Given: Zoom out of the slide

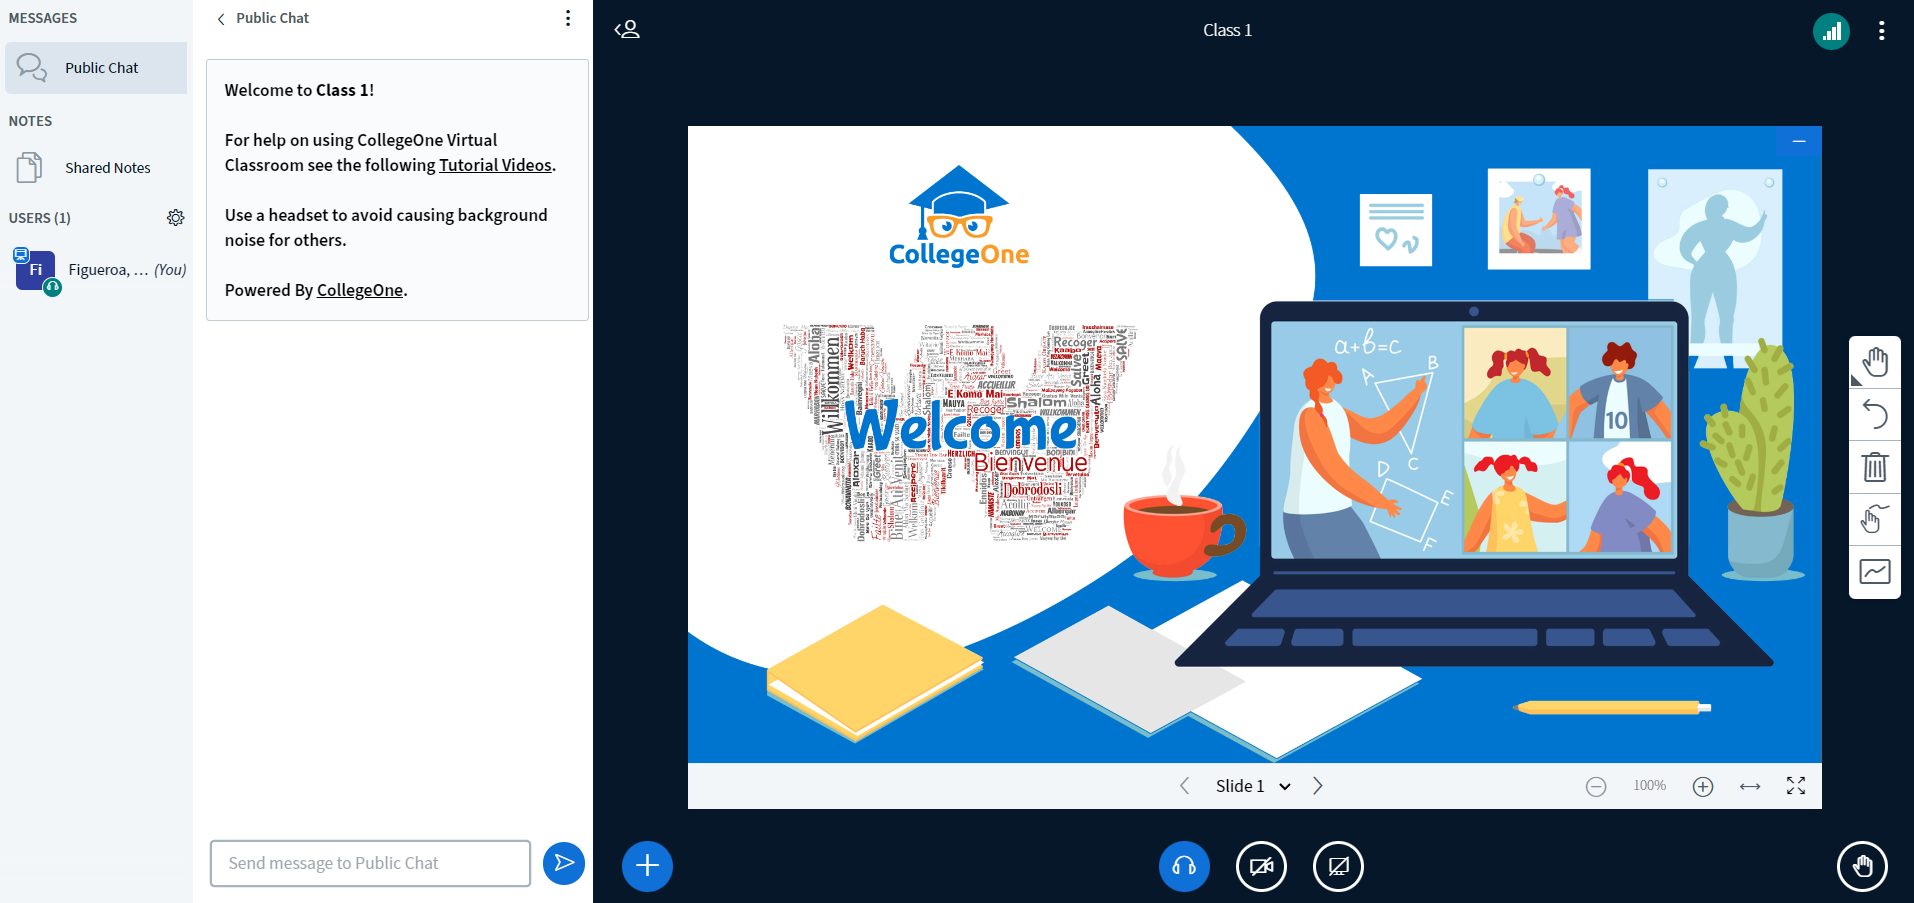Looking at the screenshot, I should [1596, 787].
